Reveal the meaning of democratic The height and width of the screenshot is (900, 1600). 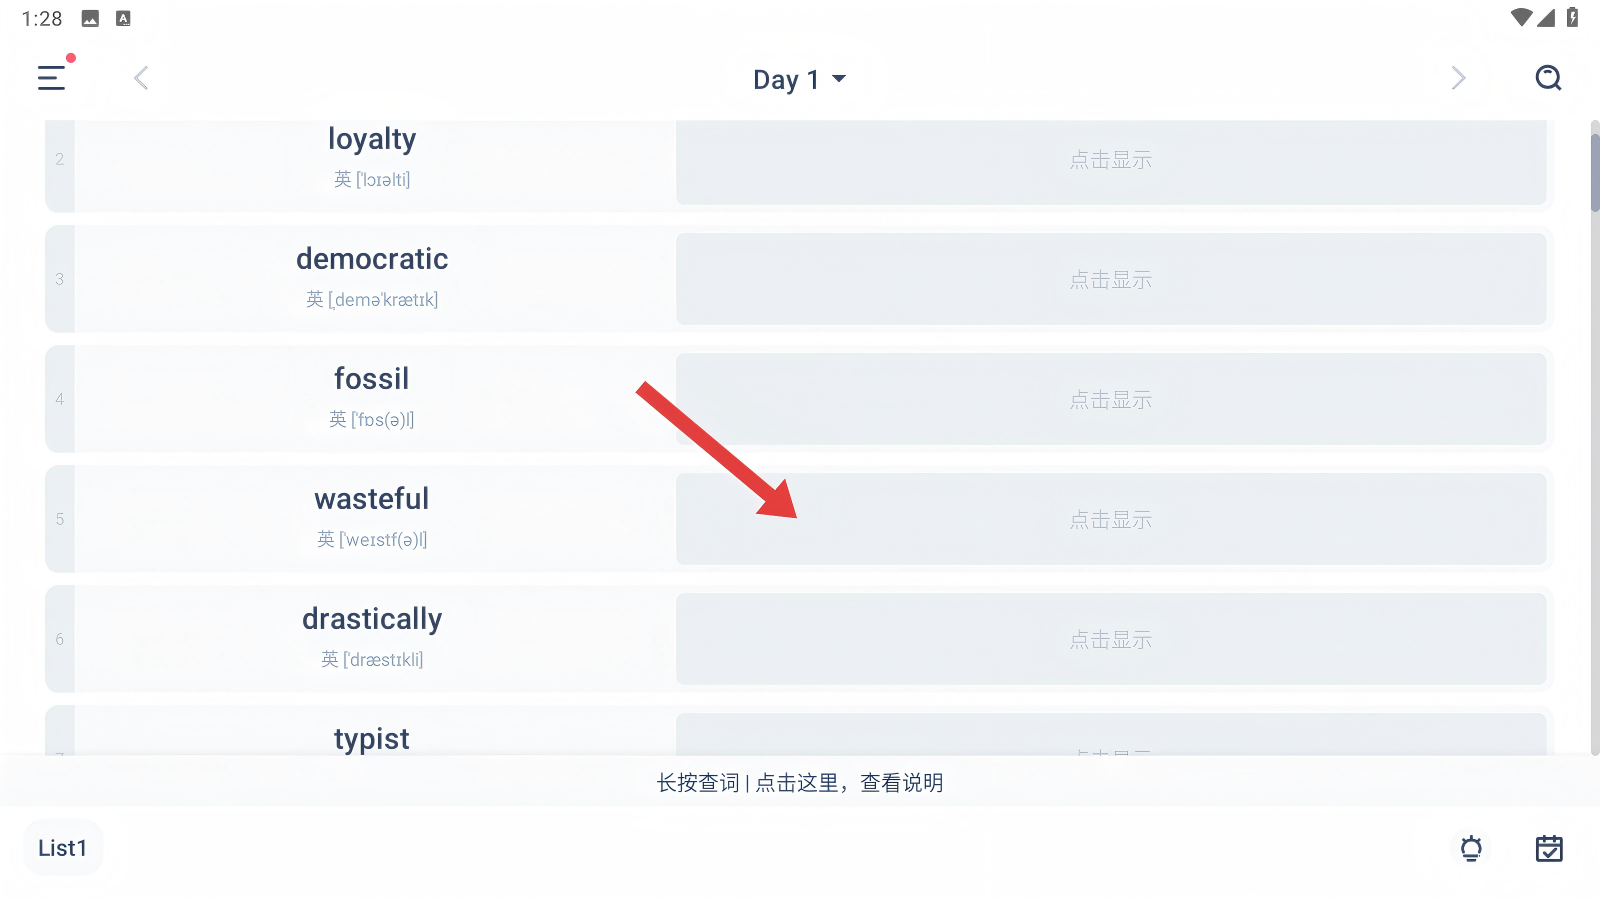point(1110,280)
